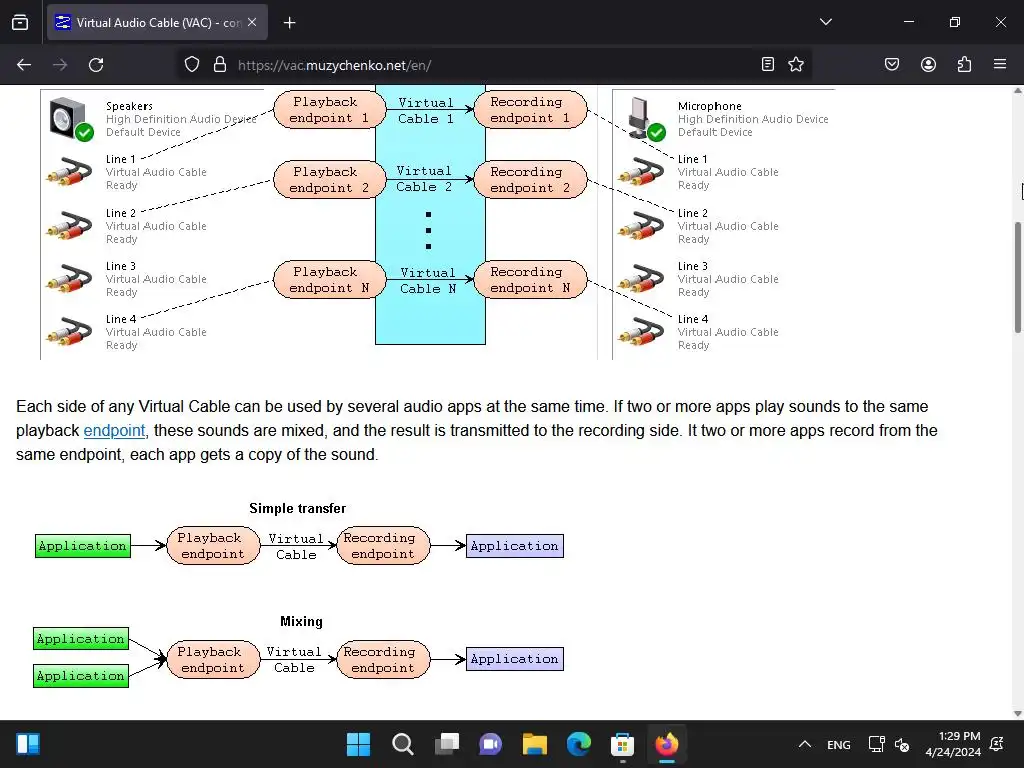Open network and volume quick settings

(889, 744)
